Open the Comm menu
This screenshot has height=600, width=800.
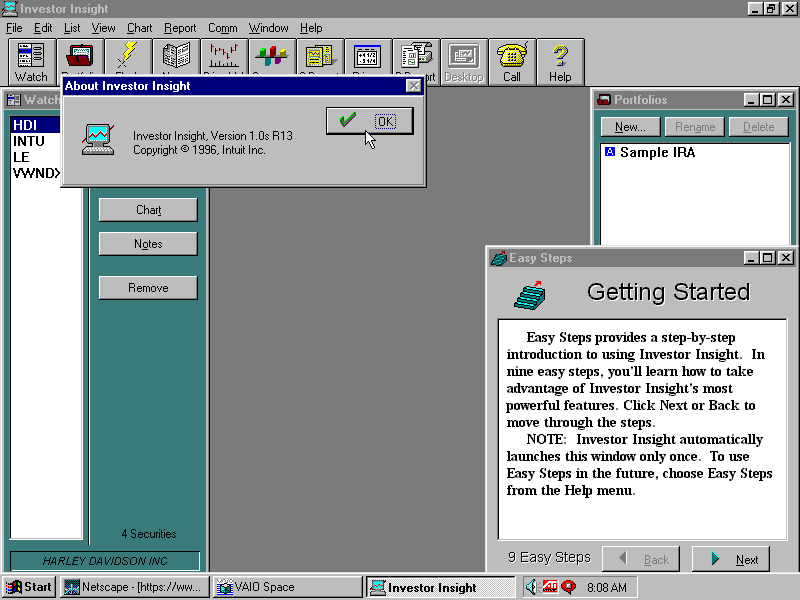point(222,28)
